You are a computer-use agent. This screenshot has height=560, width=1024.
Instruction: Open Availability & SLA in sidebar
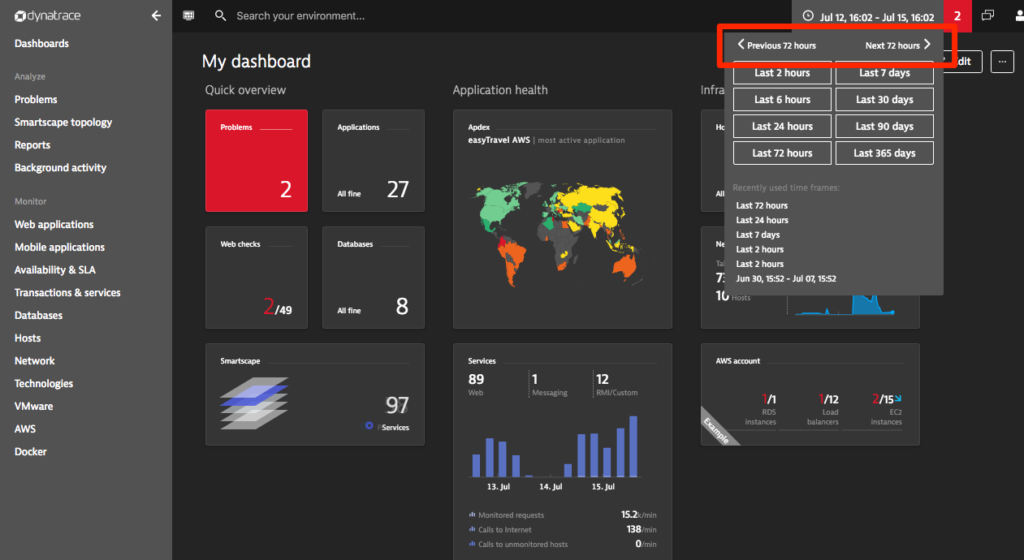click(55, 270)
